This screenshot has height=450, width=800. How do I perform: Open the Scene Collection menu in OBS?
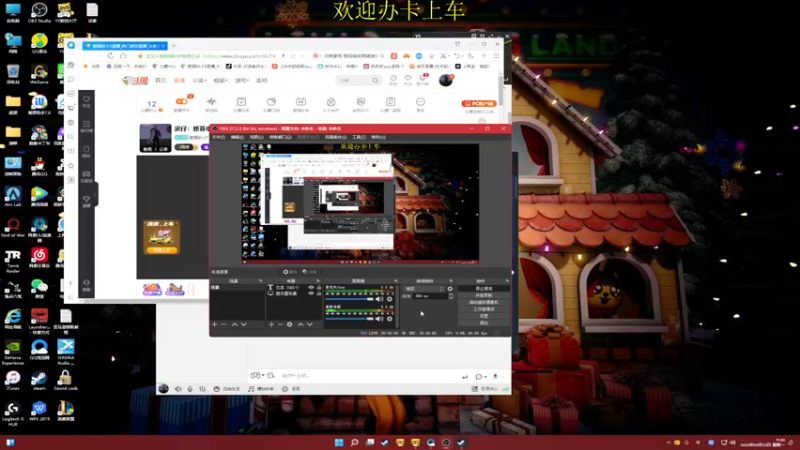click(x=336, y=137)
